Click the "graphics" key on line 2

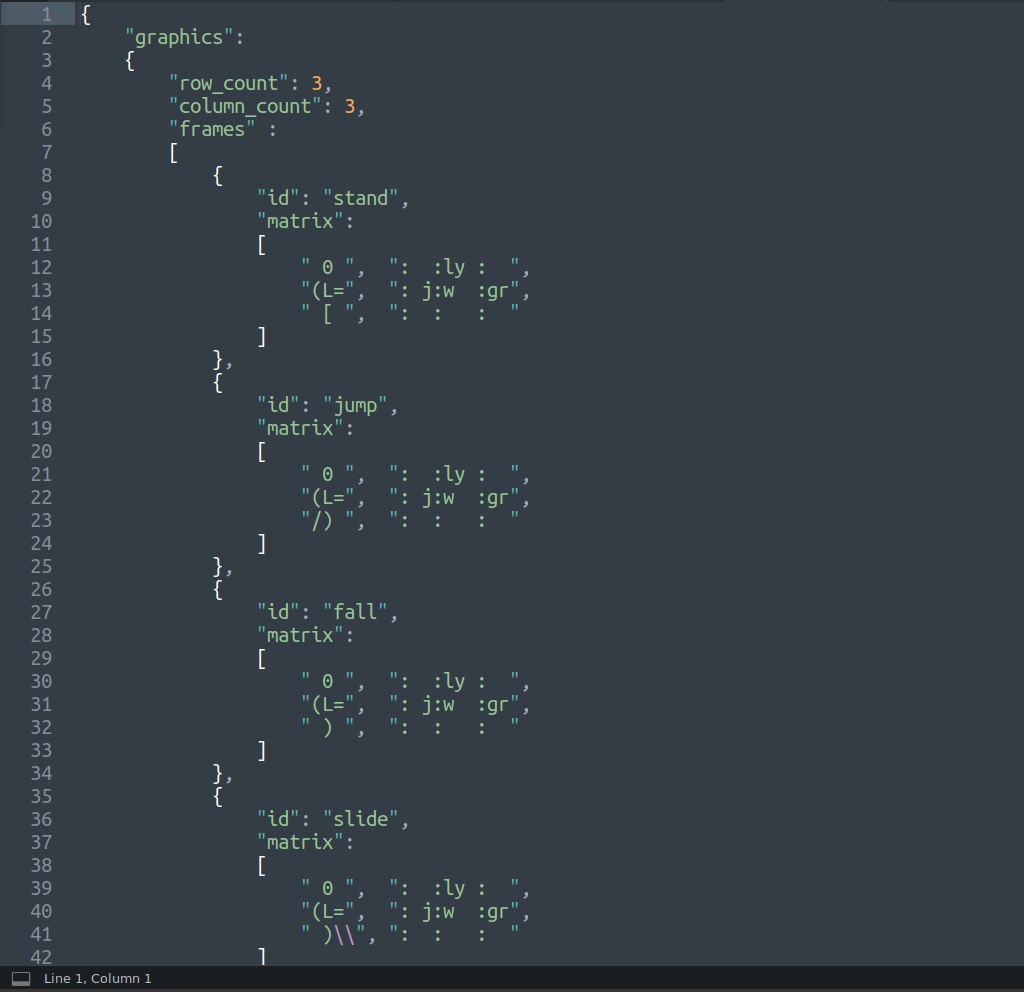coord(179,38)
